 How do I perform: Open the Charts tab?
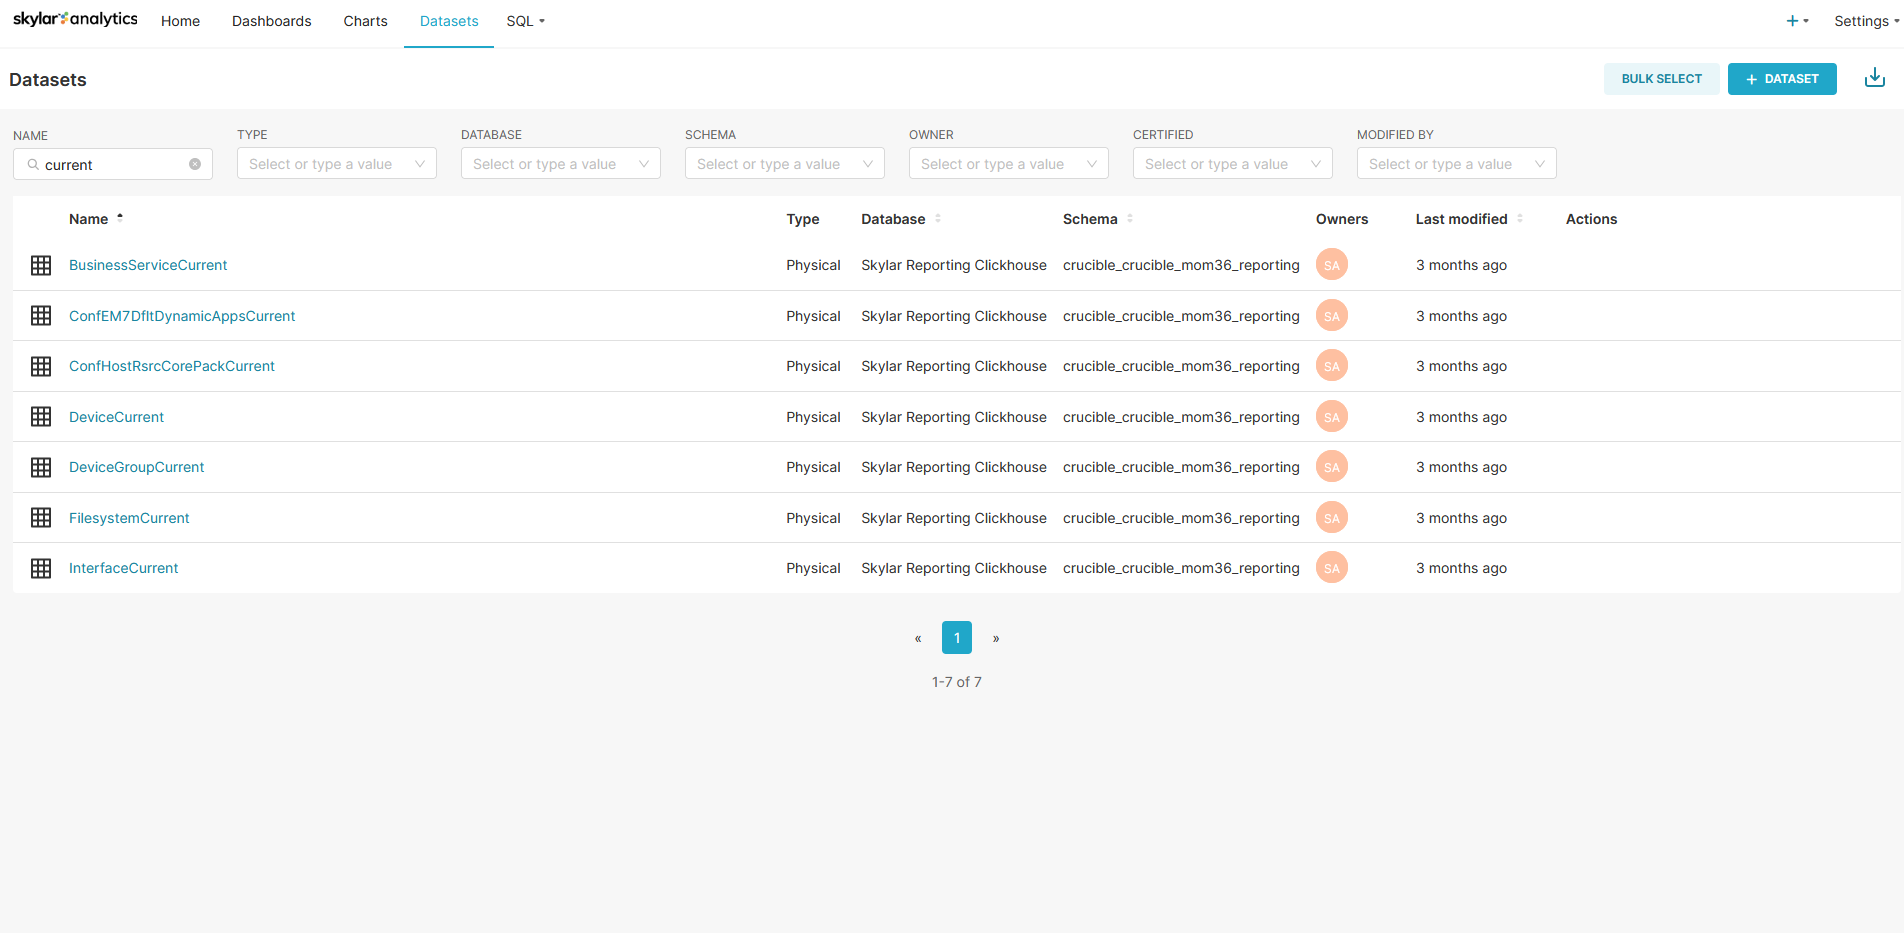pyautogui.click(x=365, y=21)
